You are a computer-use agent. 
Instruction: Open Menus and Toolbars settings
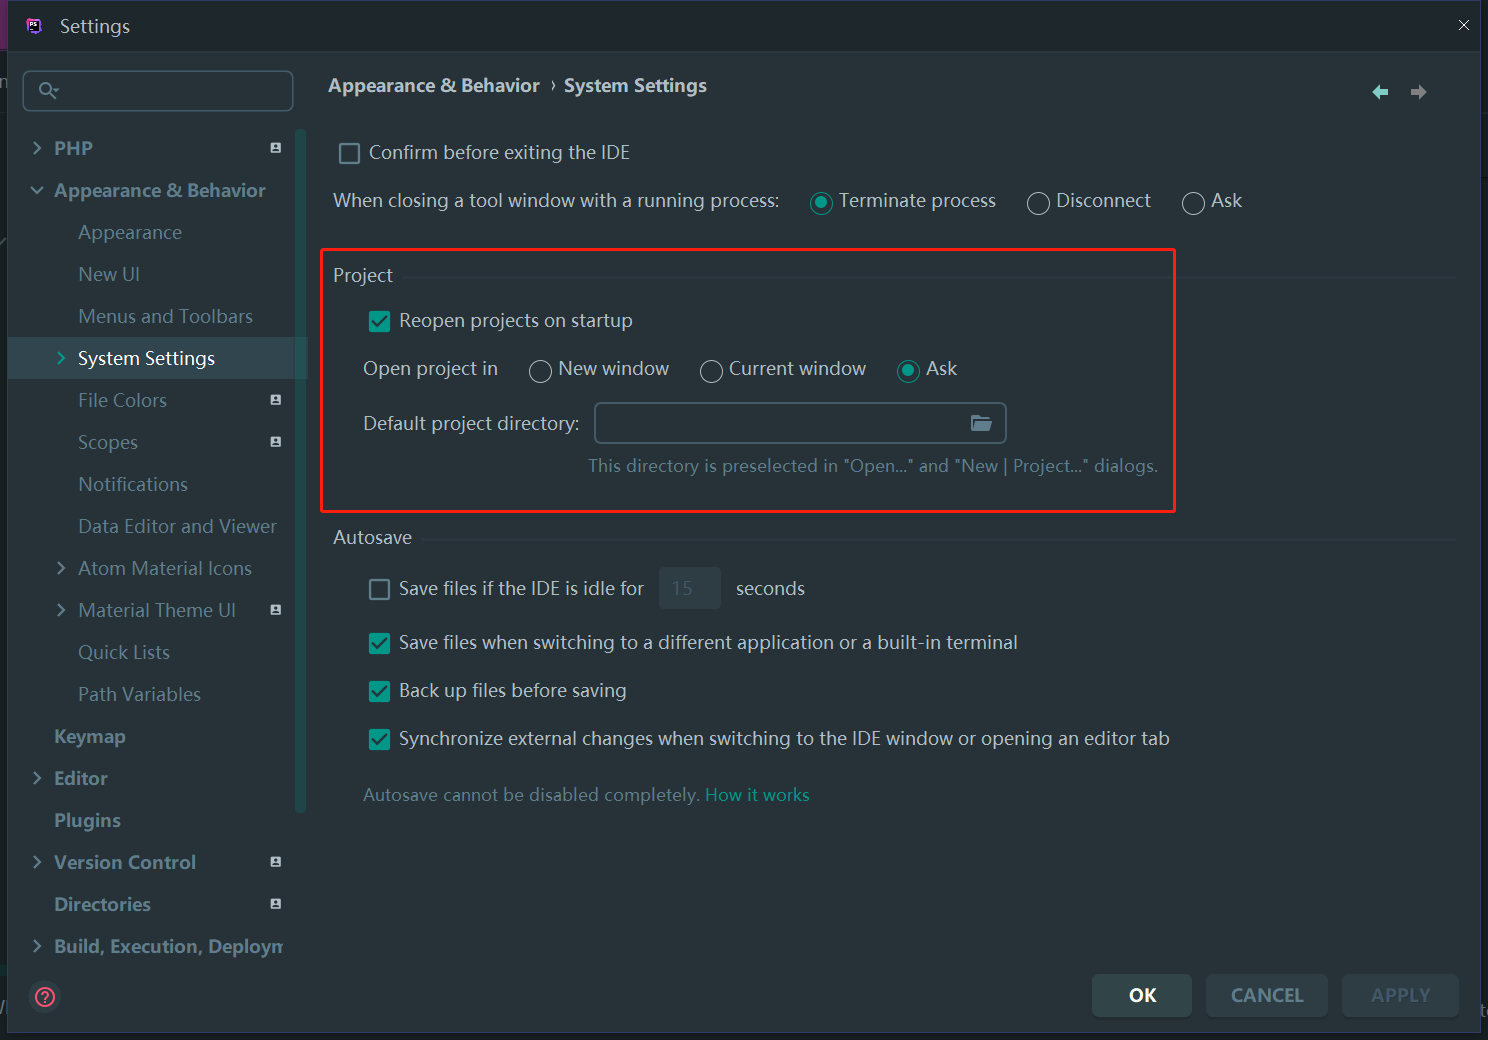coord(165,316)
